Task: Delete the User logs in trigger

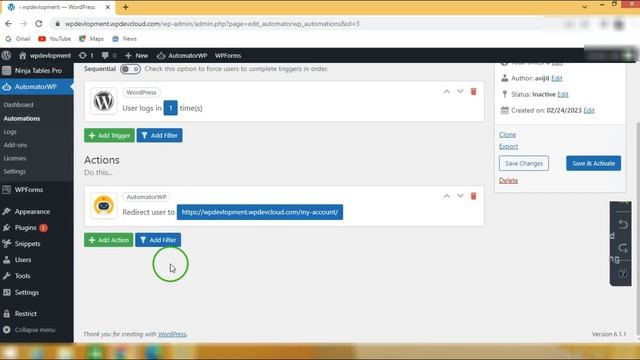Action: click(473, 91)
